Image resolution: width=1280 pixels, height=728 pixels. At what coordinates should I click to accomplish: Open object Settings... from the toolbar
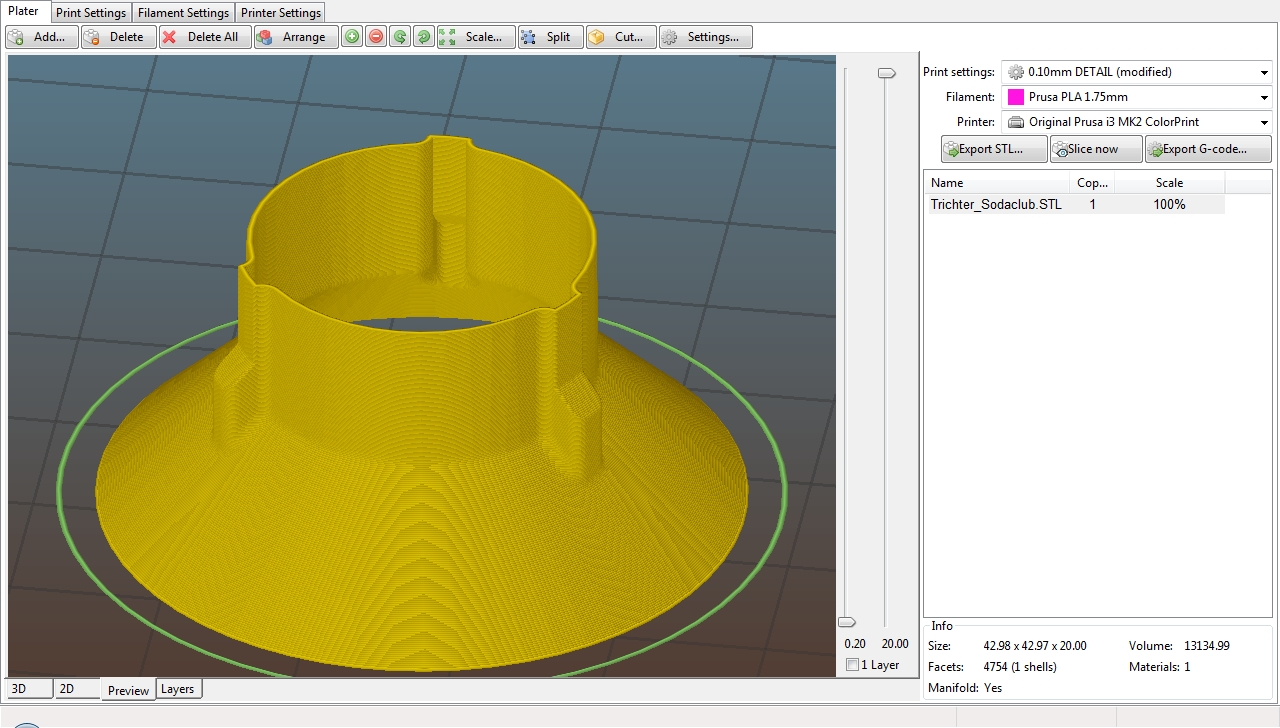tap(706, 37)
